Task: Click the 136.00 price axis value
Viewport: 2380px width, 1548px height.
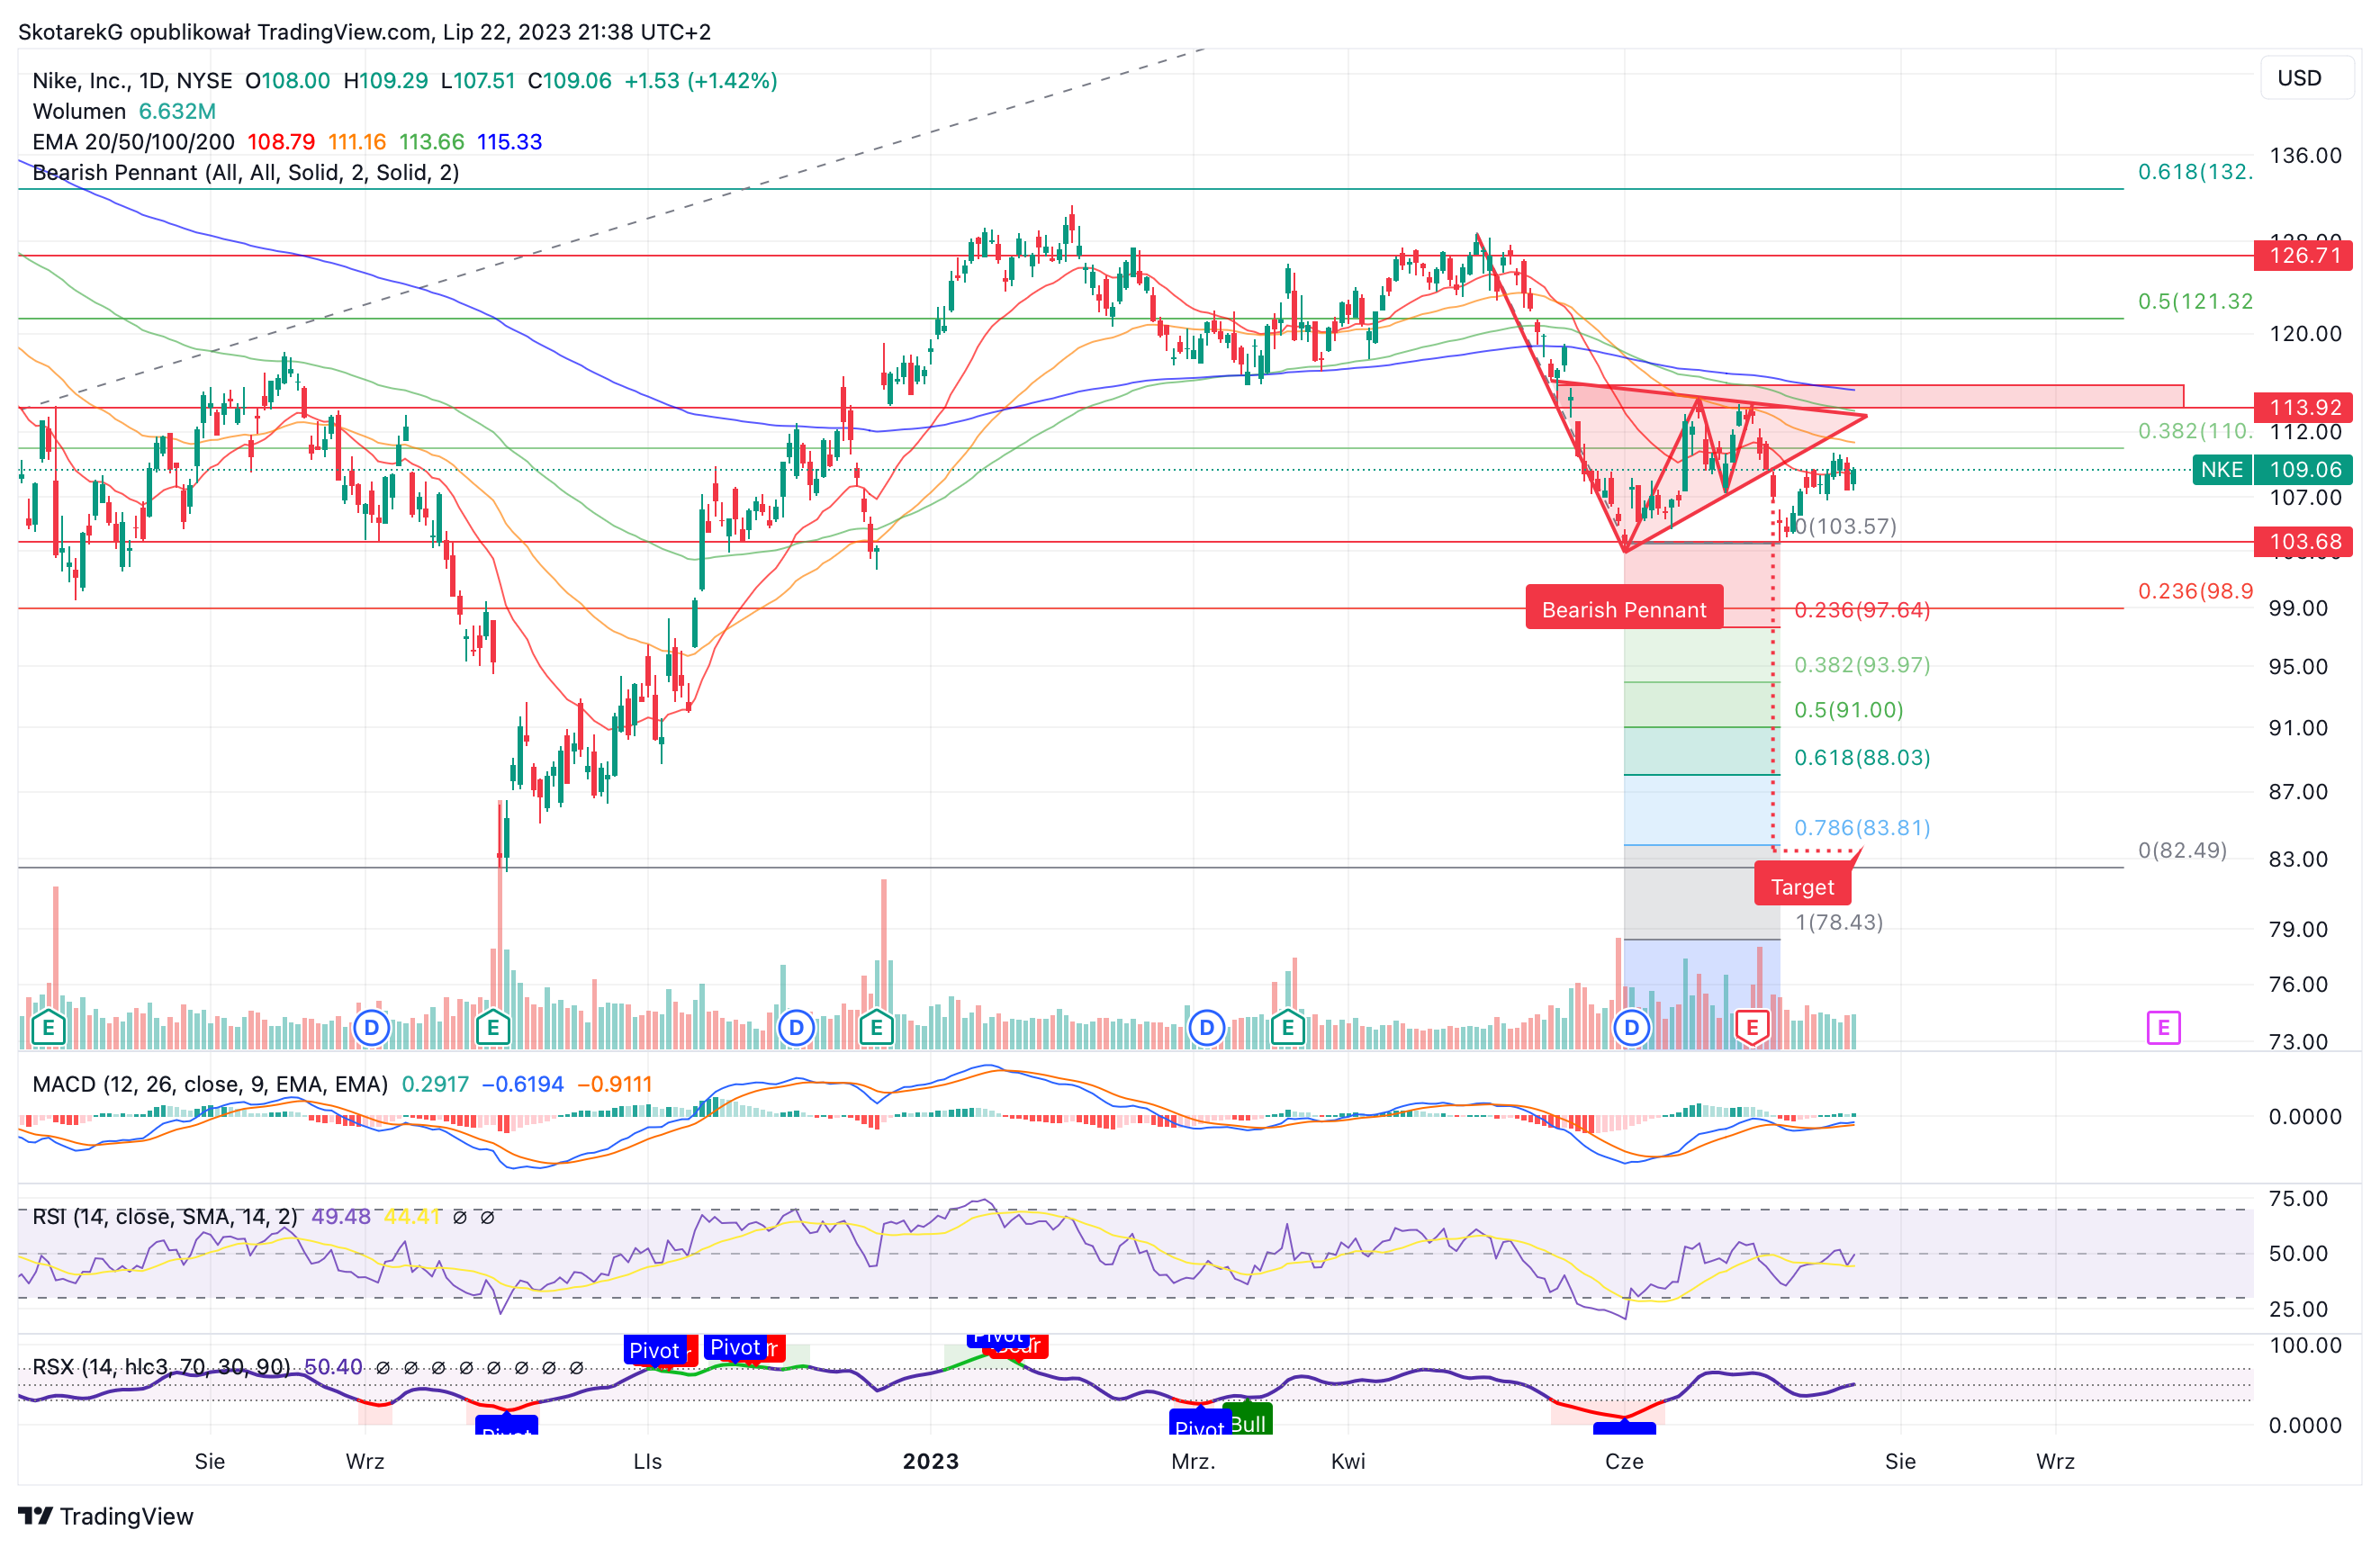Action: click(2305, 155)
